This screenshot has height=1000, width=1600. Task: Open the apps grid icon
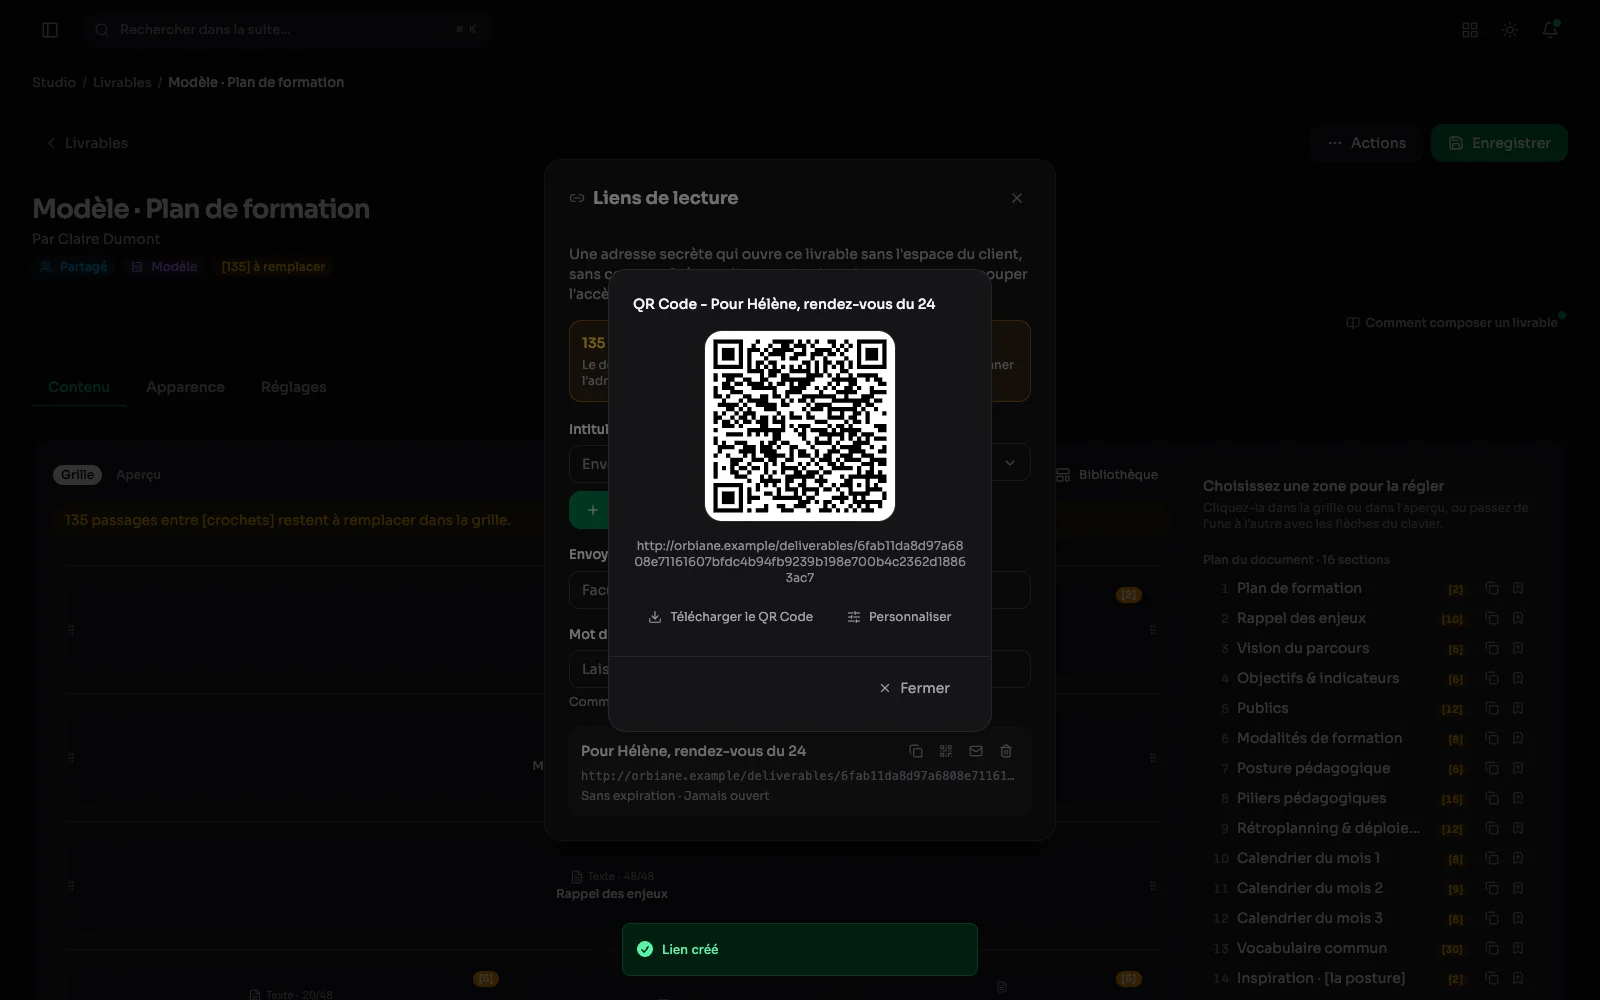coord(1470,30)
